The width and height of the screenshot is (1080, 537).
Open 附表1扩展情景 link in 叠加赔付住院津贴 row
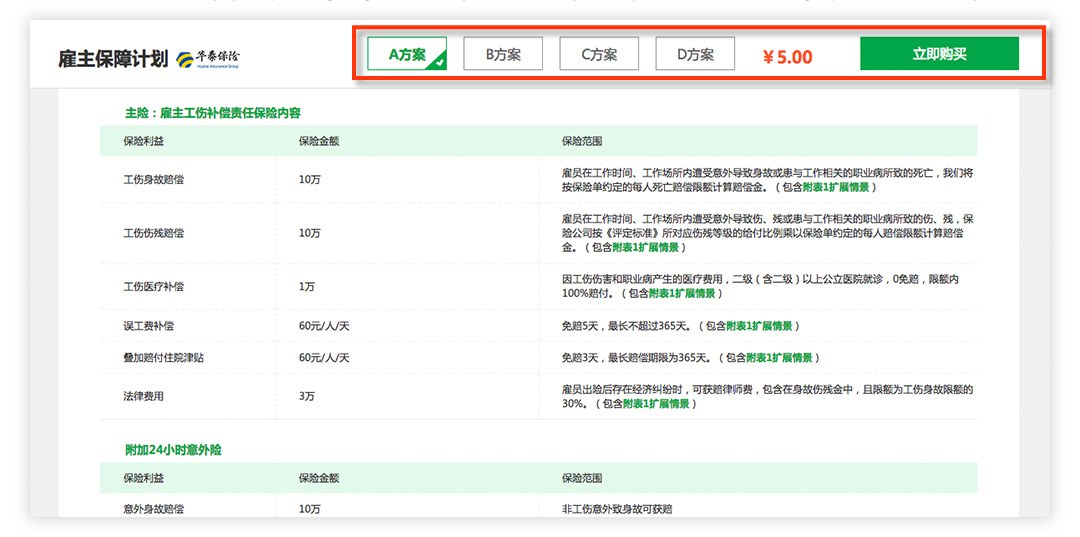pos(781,357)
